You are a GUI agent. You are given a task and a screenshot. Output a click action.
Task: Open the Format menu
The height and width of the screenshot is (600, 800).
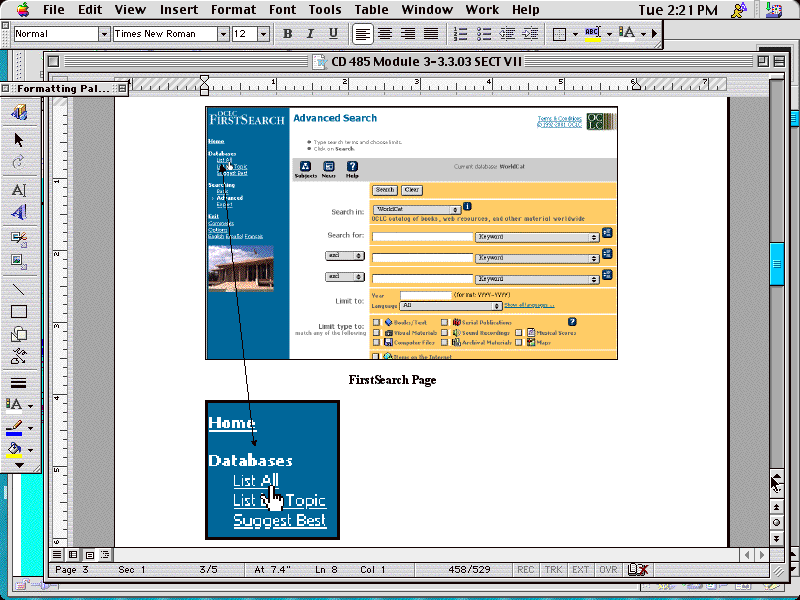(234, 10)
